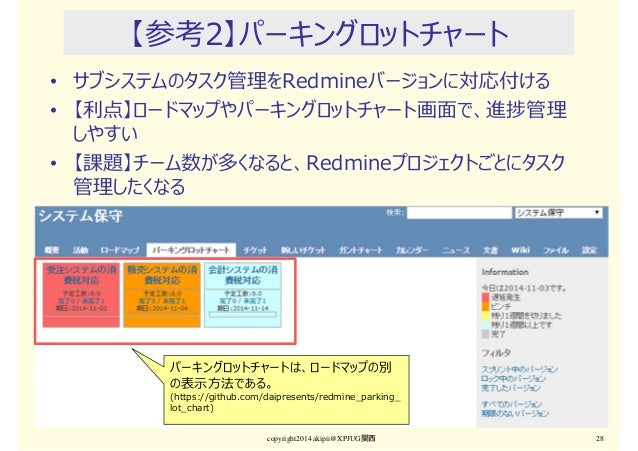Screen dimensions: 638x451
Task: Click the システム保守 project title
Action: tap(81, 216)
